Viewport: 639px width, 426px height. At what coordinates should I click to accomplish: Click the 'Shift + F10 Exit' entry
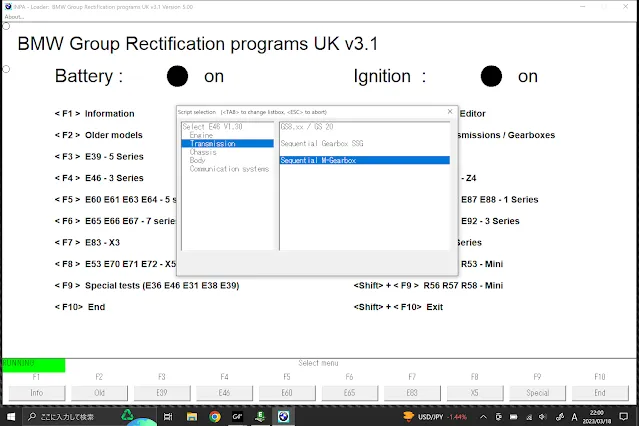pyautogui.click(x=398, y=307)
